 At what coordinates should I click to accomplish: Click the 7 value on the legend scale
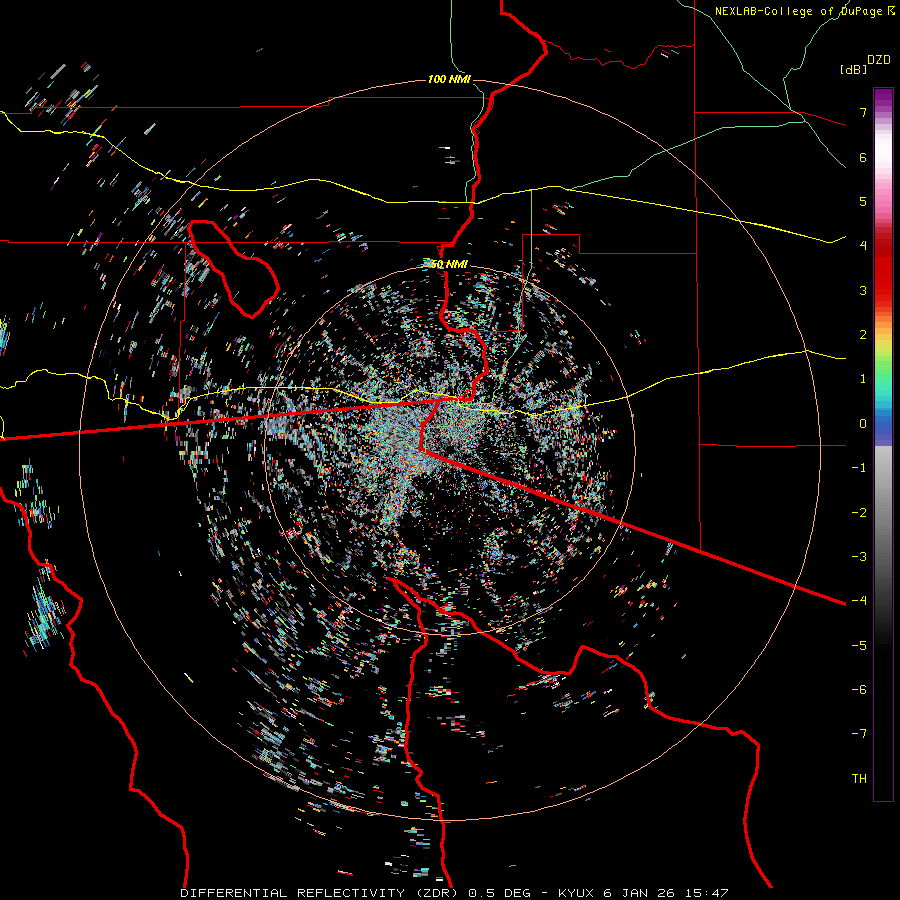pos(863,112)
